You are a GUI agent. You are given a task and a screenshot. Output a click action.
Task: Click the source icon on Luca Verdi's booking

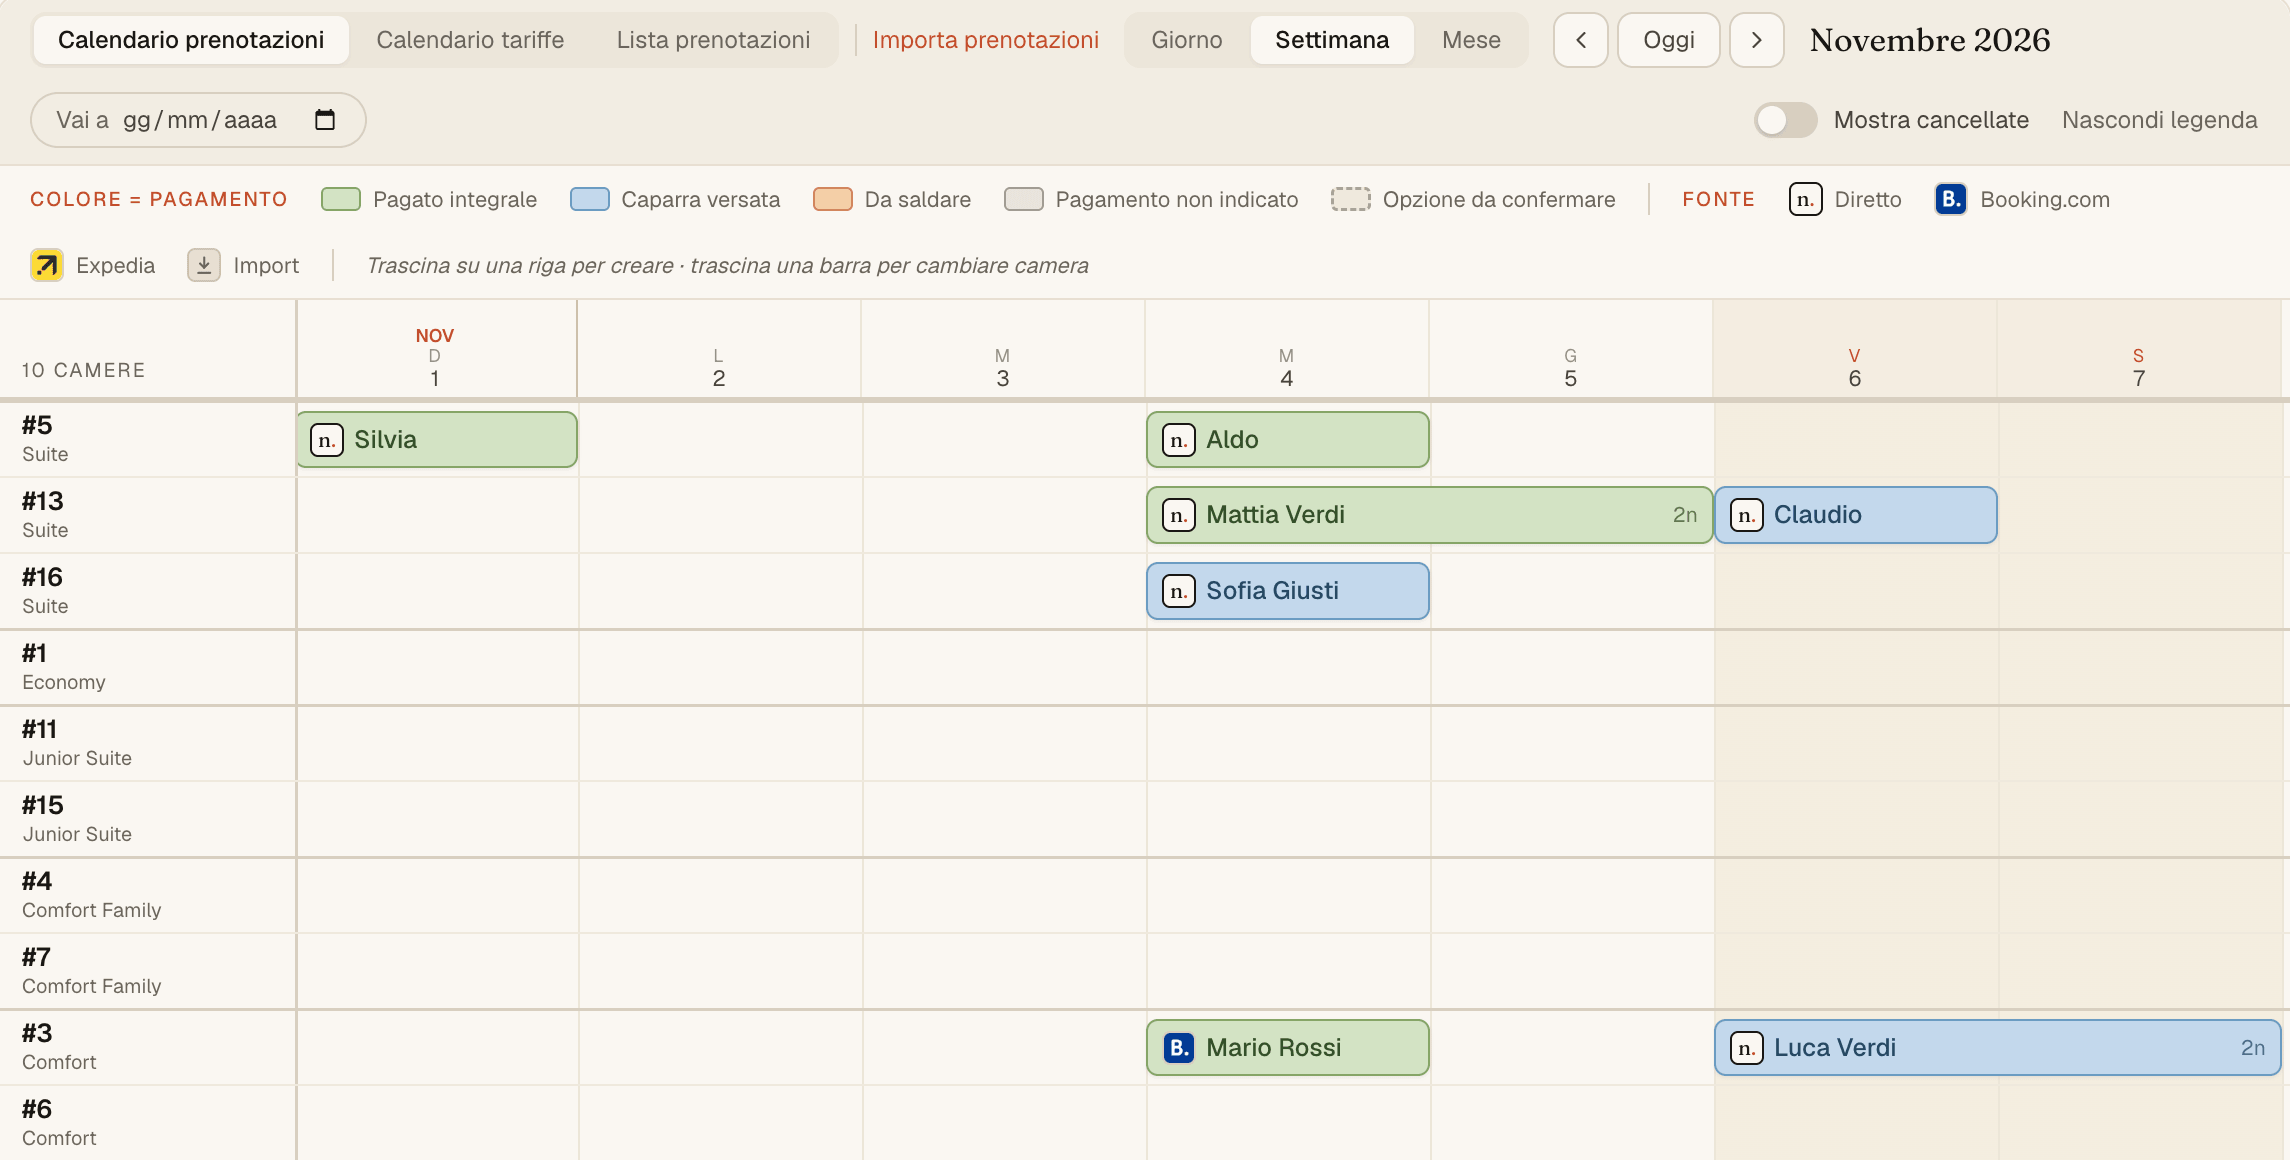(x=1747, y=1048)
